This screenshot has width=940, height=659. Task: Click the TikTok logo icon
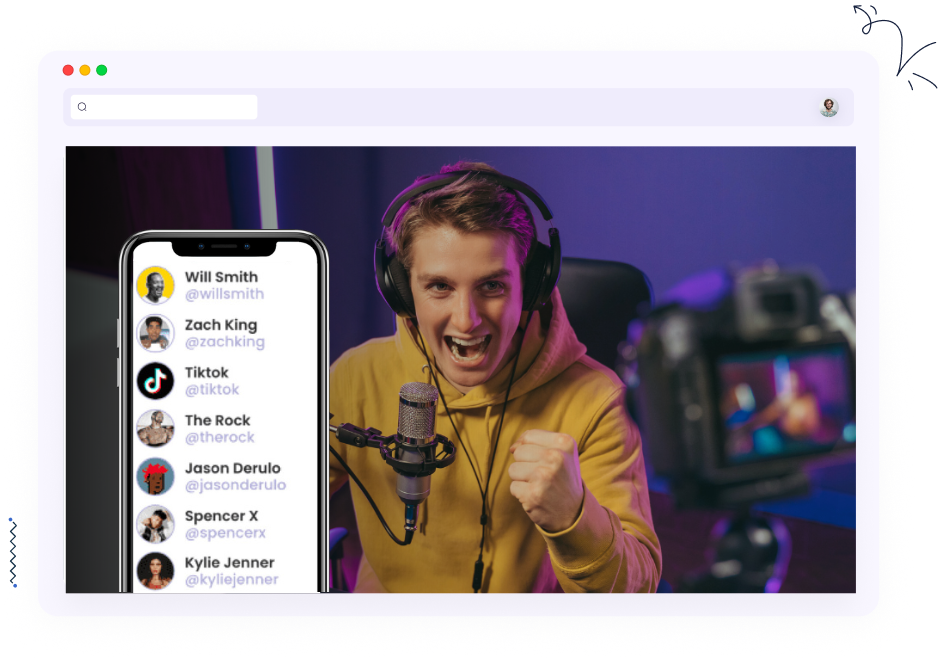click(156, 381)
